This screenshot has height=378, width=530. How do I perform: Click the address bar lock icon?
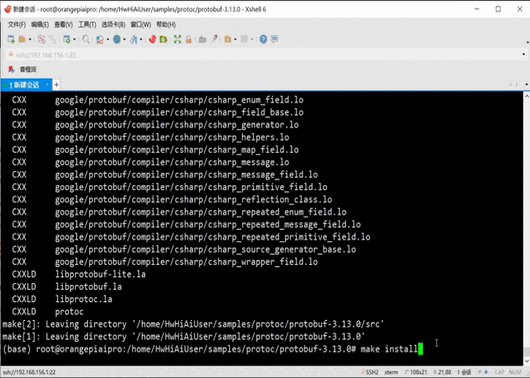pyautogui.click(x=11, y=54)
